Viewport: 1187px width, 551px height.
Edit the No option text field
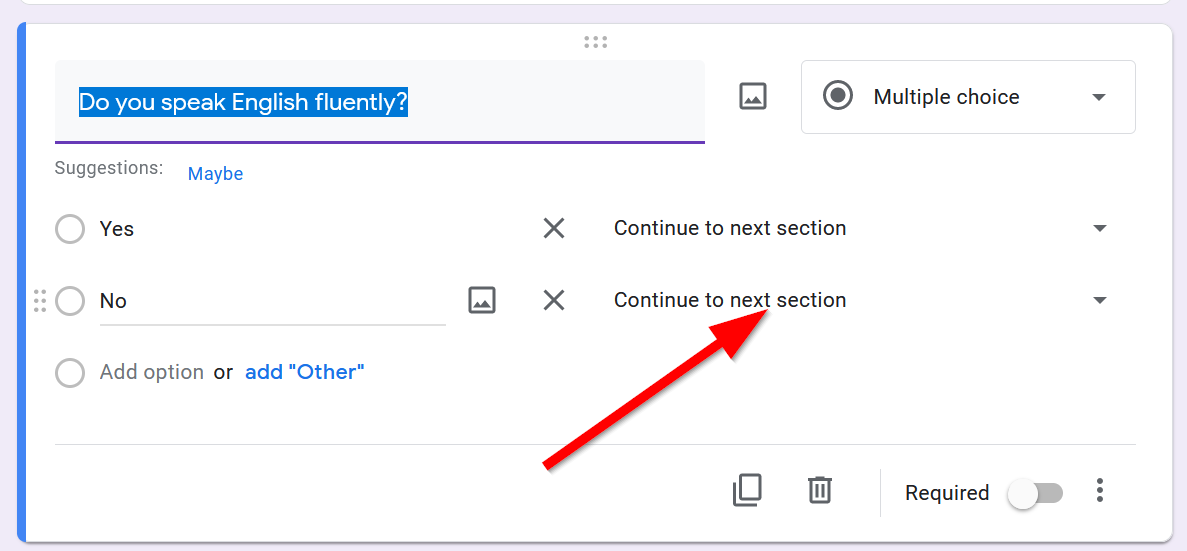270,301
